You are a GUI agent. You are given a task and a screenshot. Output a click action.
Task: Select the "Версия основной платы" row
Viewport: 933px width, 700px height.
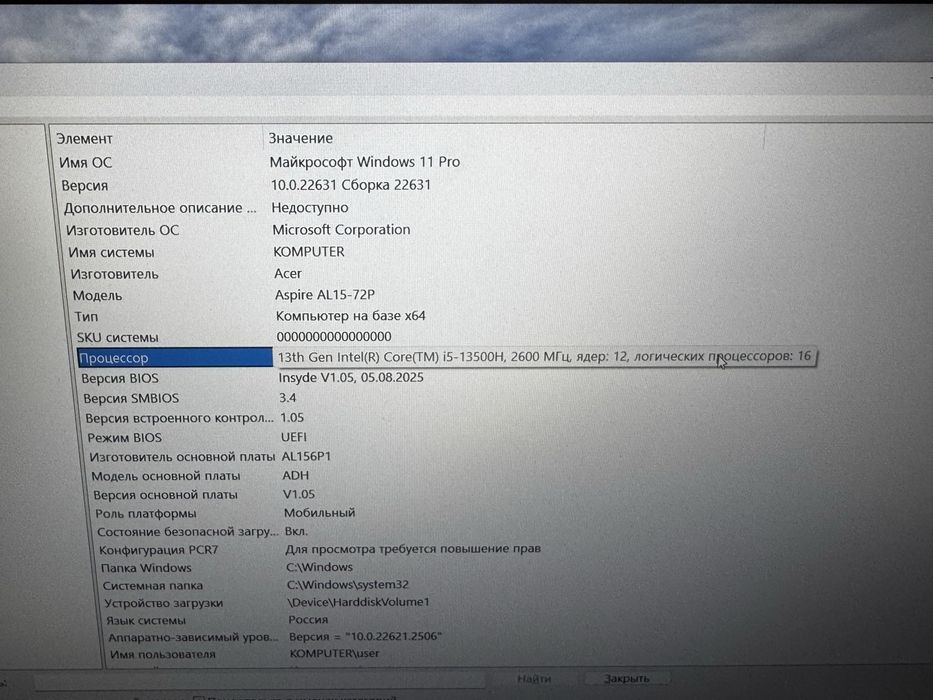pos(165,495)
